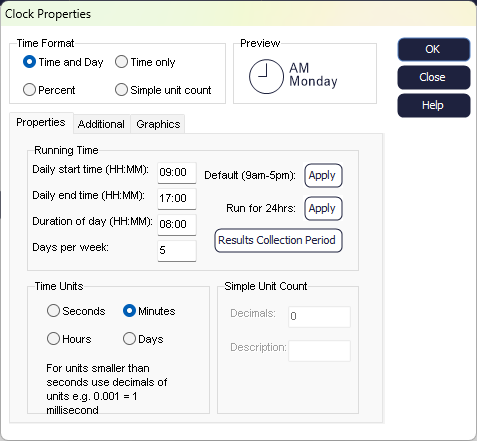Screen dimensions: 477x441
Task: Select the Time and Day radio button
Action: pos(29,62)
